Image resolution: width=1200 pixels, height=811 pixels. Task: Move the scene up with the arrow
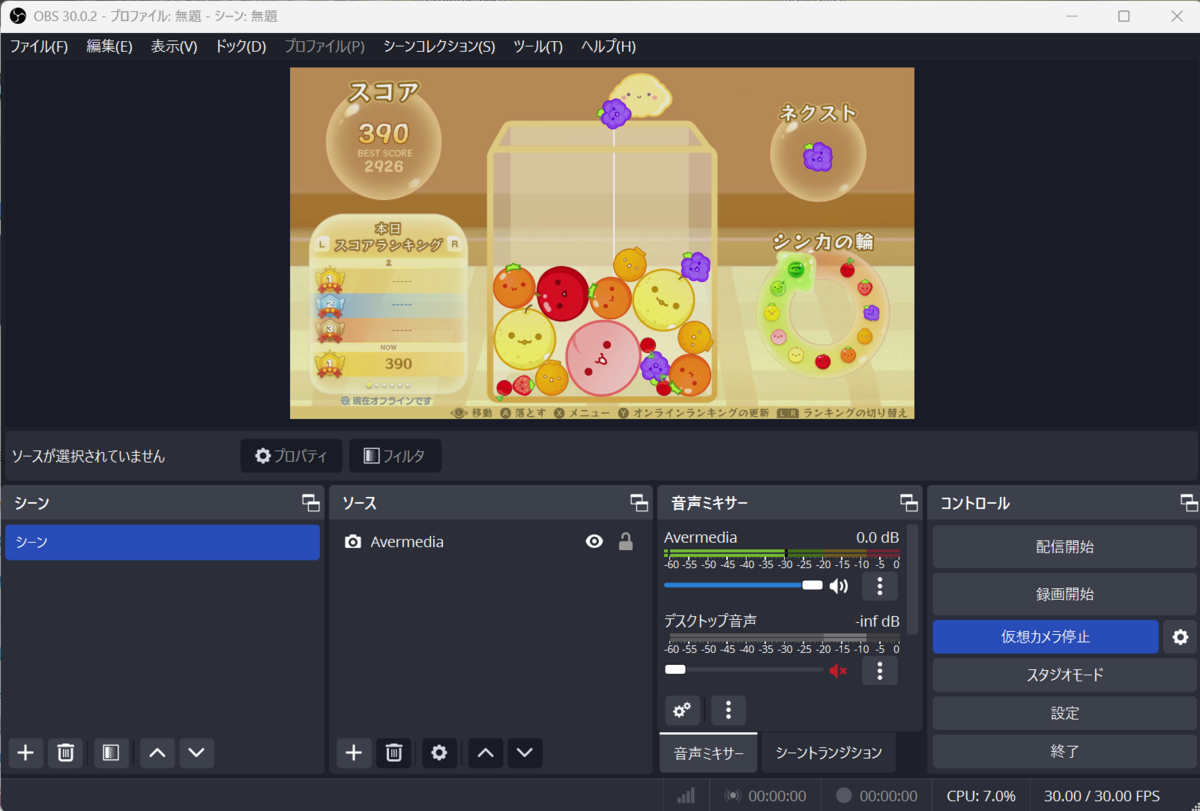[157, 752]
